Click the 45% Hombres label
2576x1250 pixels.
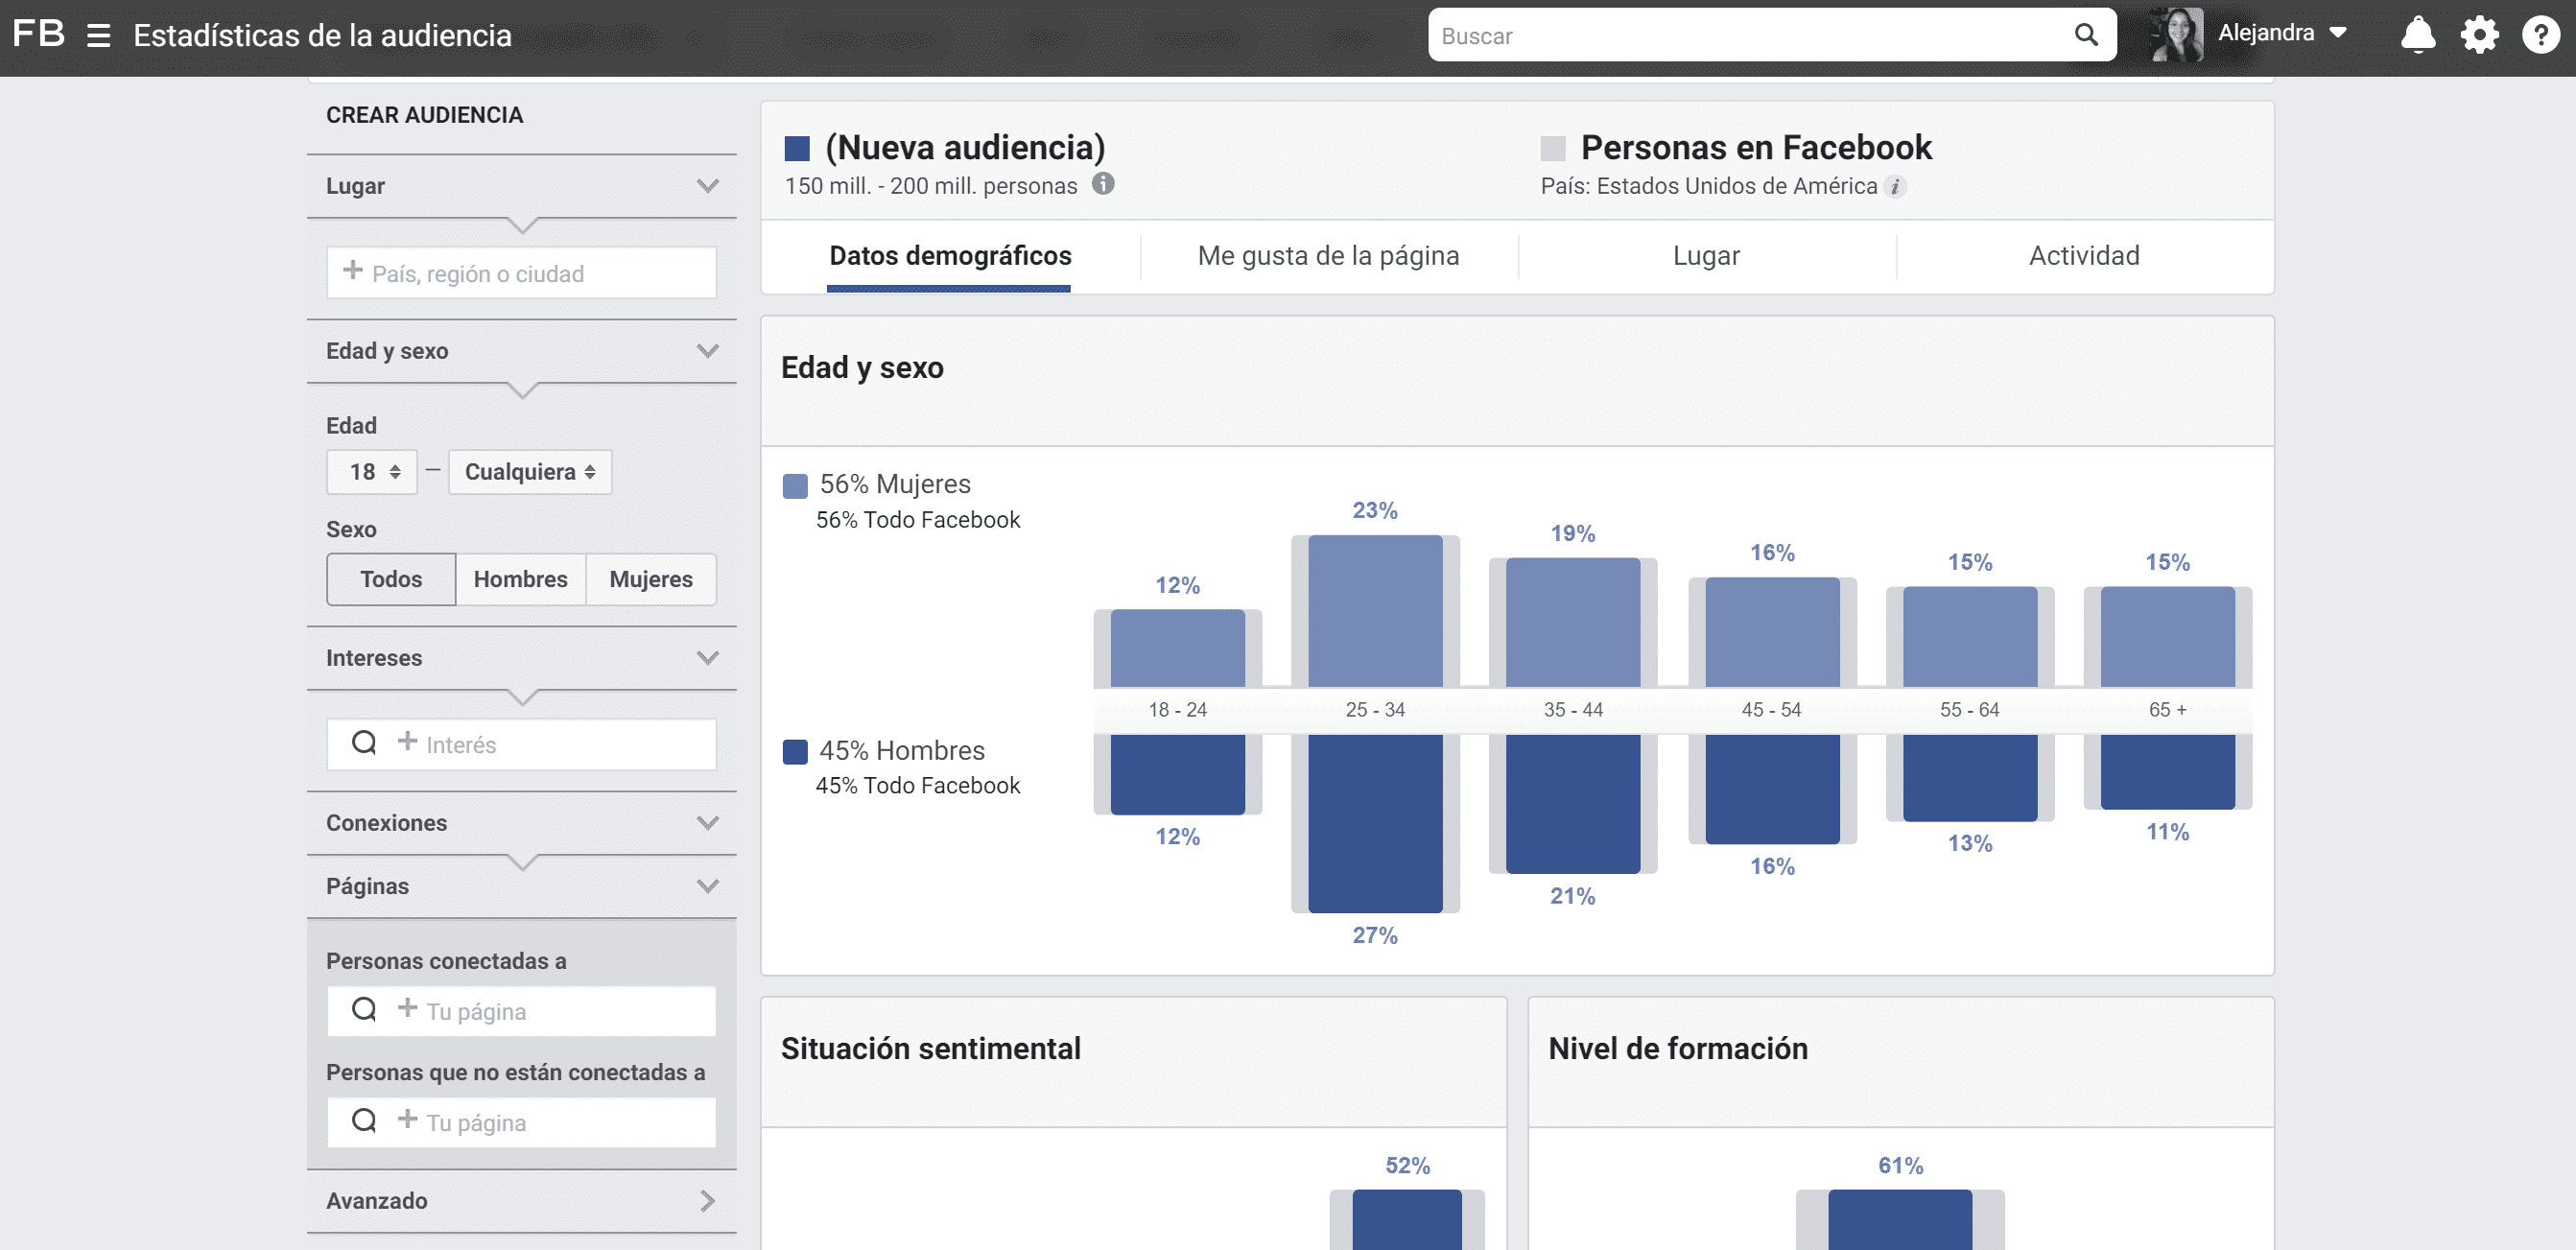click(x=902, y=751)
